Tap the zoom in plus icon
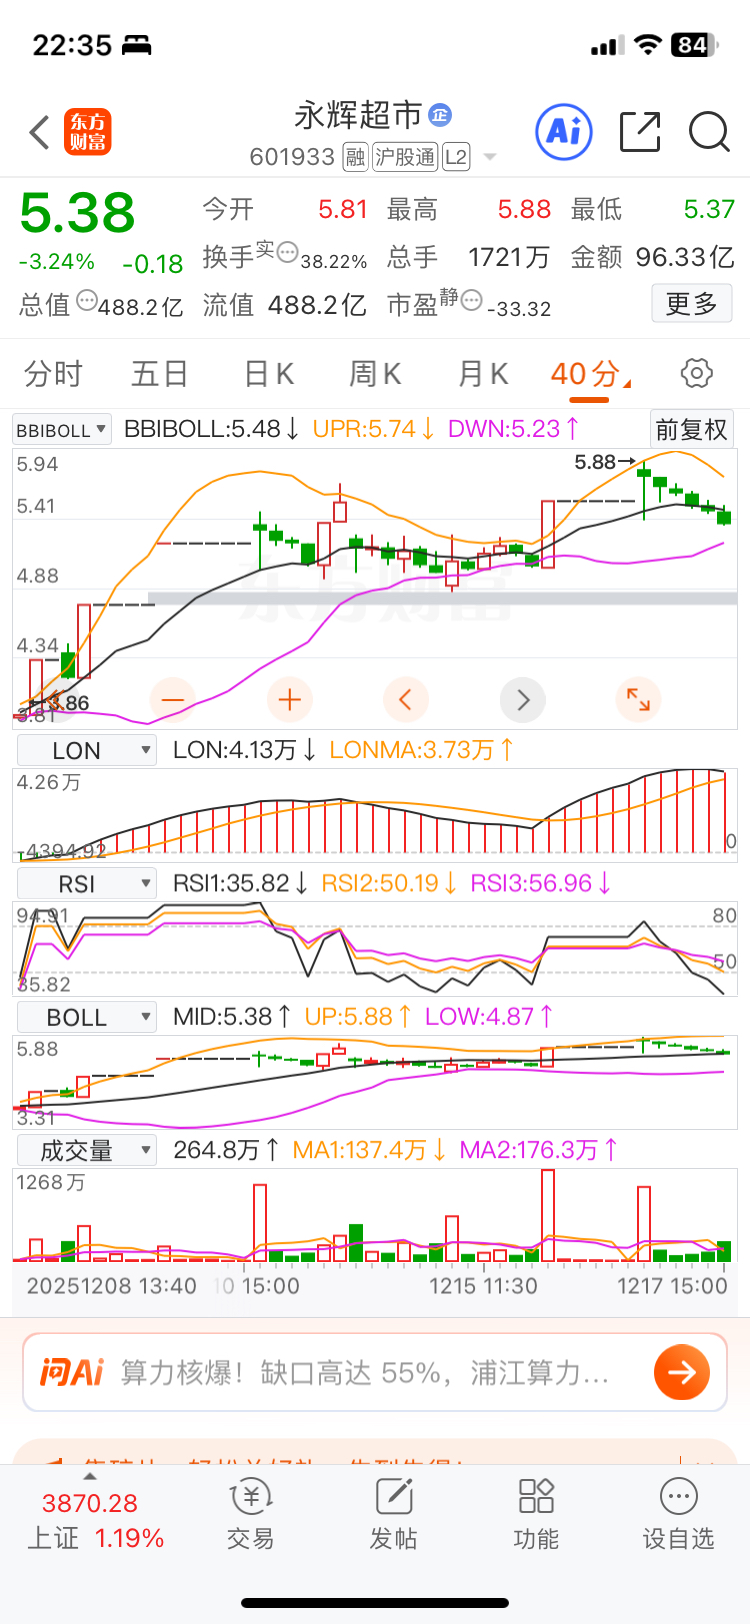 coord(290,699)
